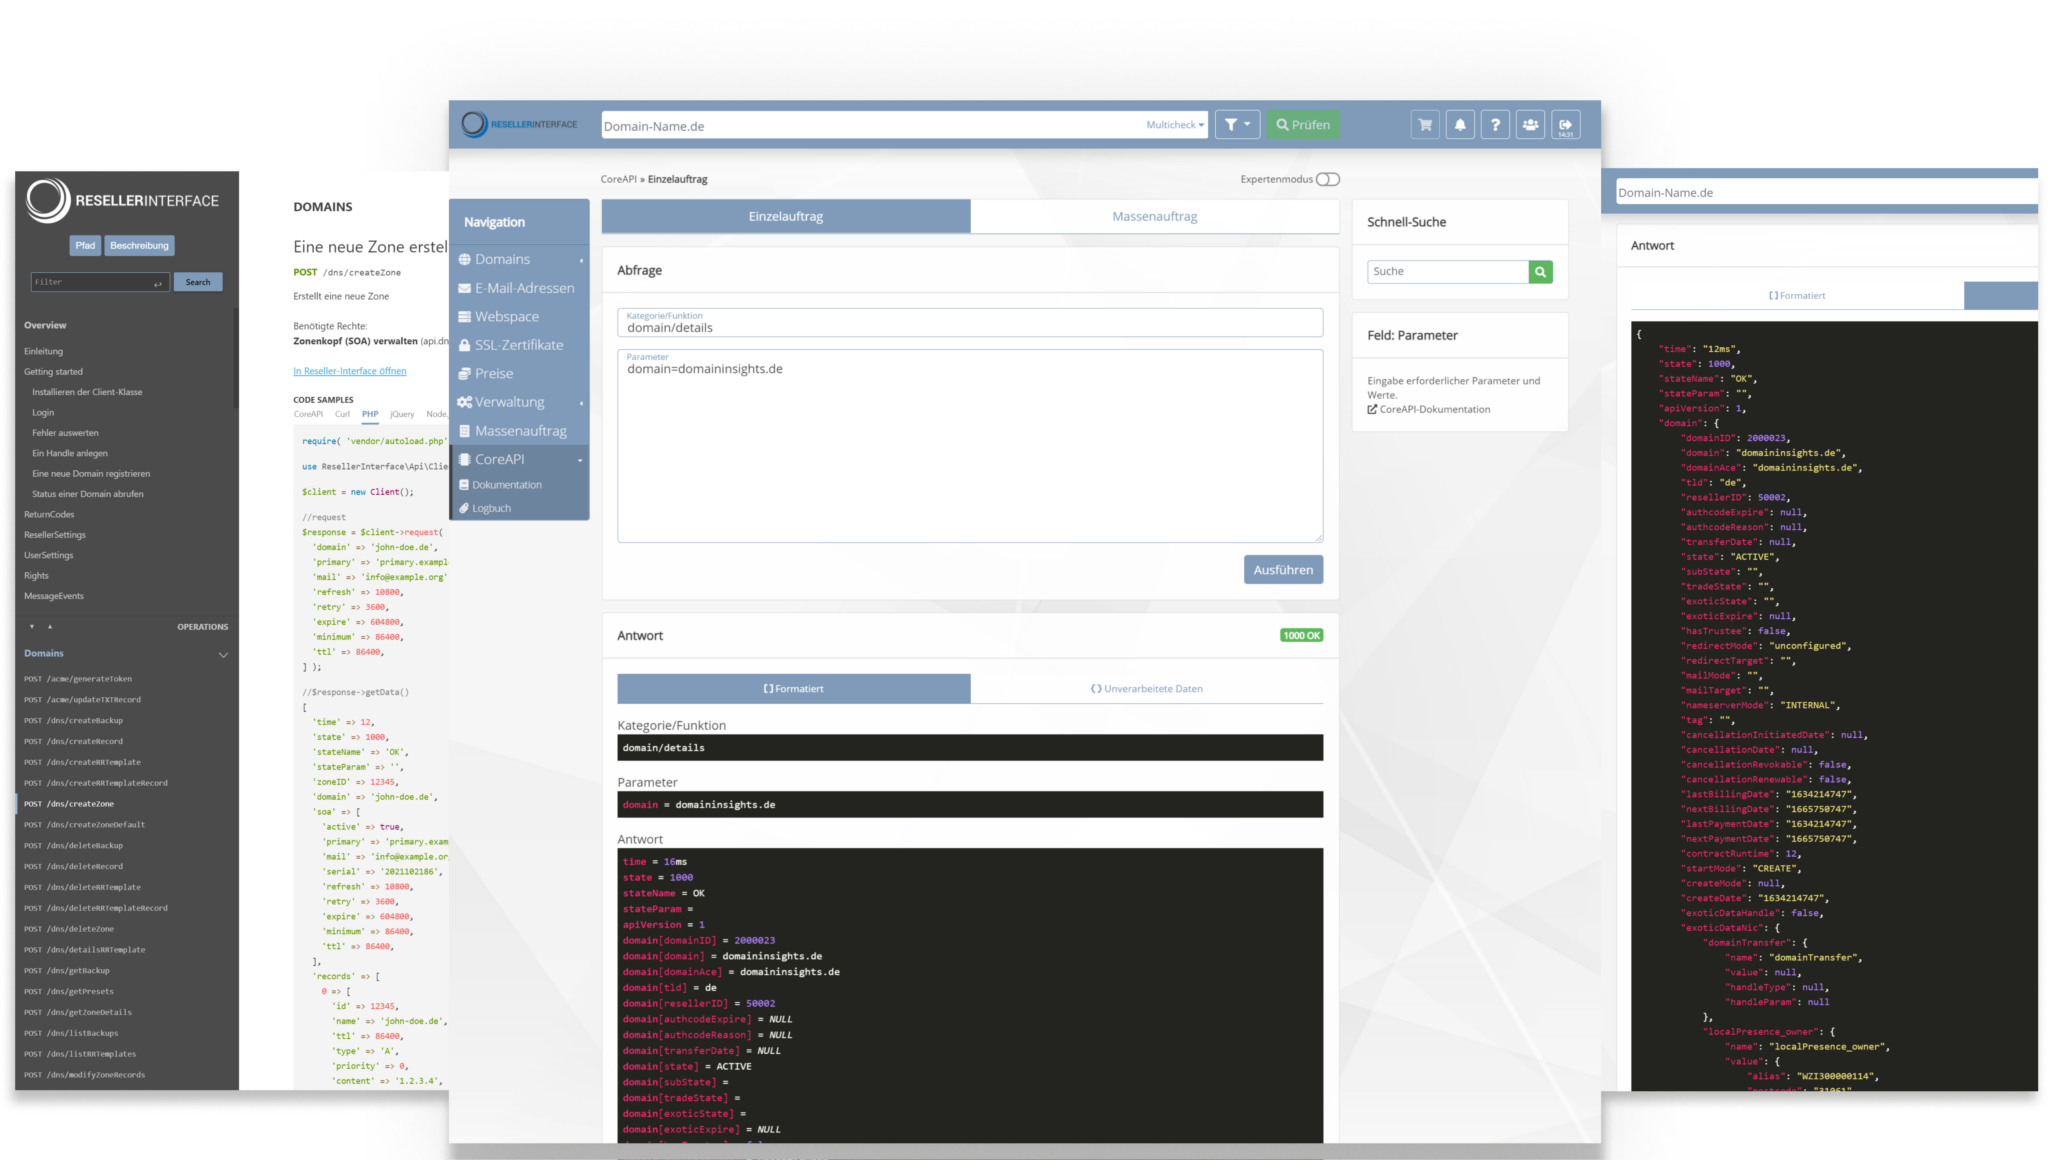Select POST /acme/generateToken operation
2048x1160 pixels.
click(x=78, y=679)
